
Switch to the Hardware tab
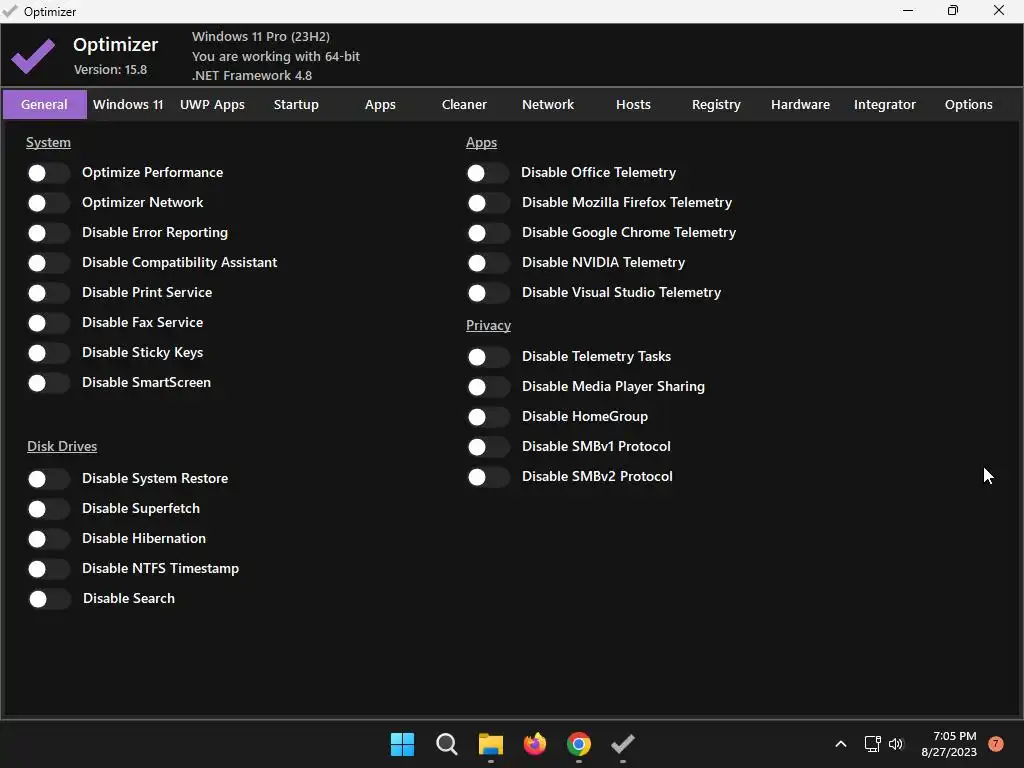tap(801, 104)
